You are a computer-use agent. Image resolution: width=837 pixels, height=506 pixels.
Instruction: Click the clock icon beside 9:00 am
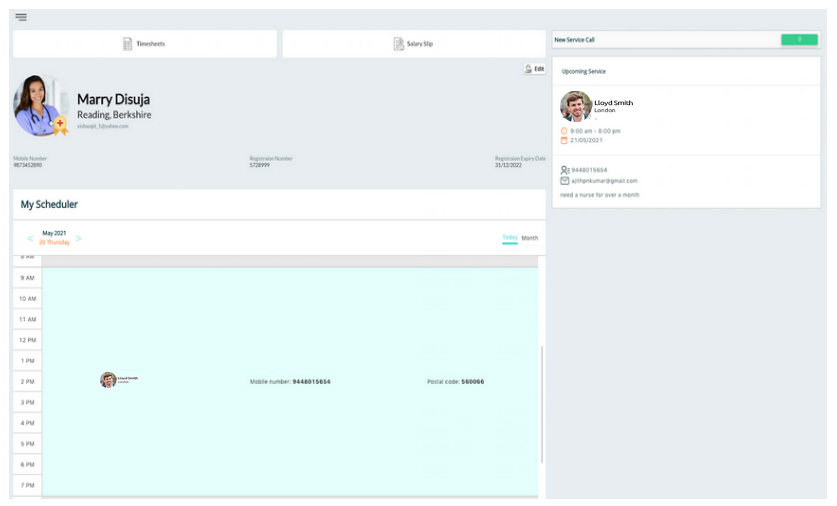tap(564, 131)
